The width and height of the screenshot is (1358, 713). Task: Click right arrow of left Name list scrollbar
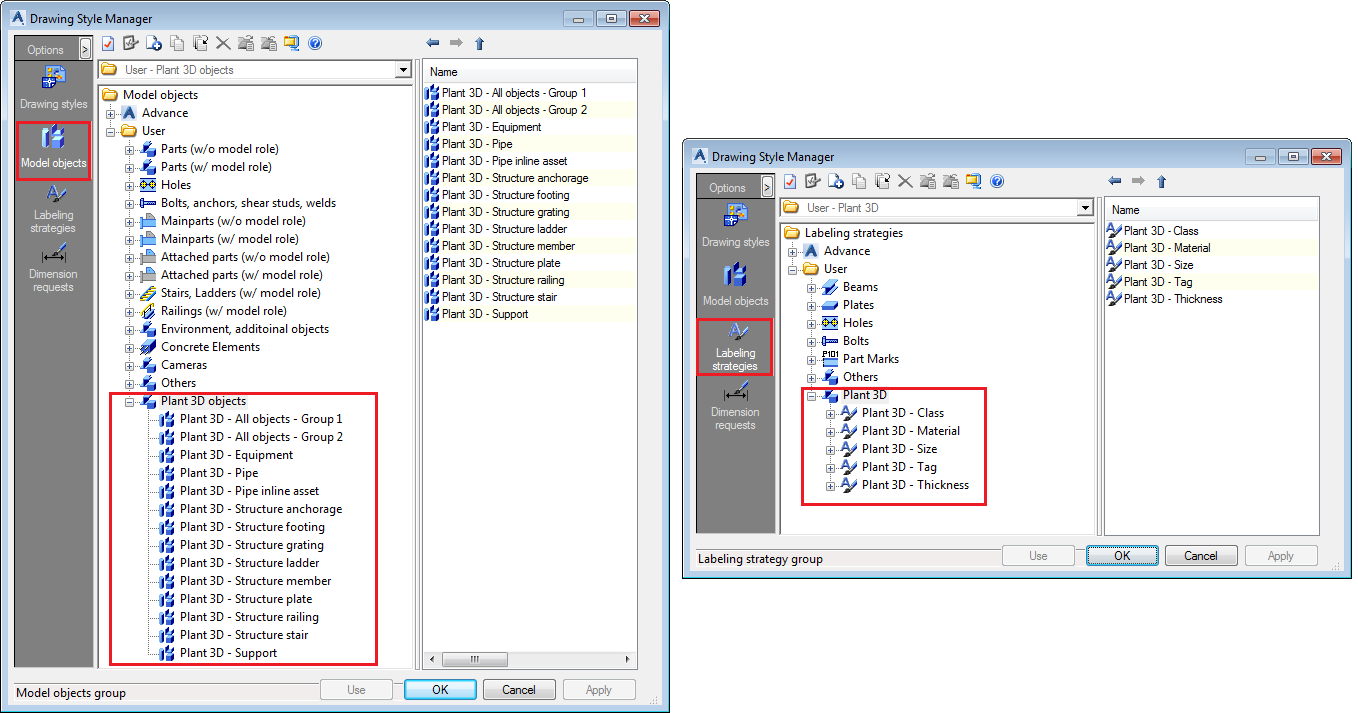coord(629,660)
